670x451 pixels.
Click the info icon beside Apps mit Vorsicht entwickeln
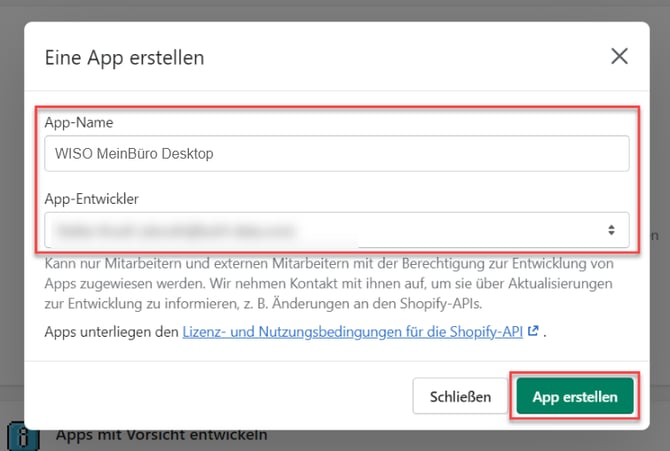tap(23, 437)
